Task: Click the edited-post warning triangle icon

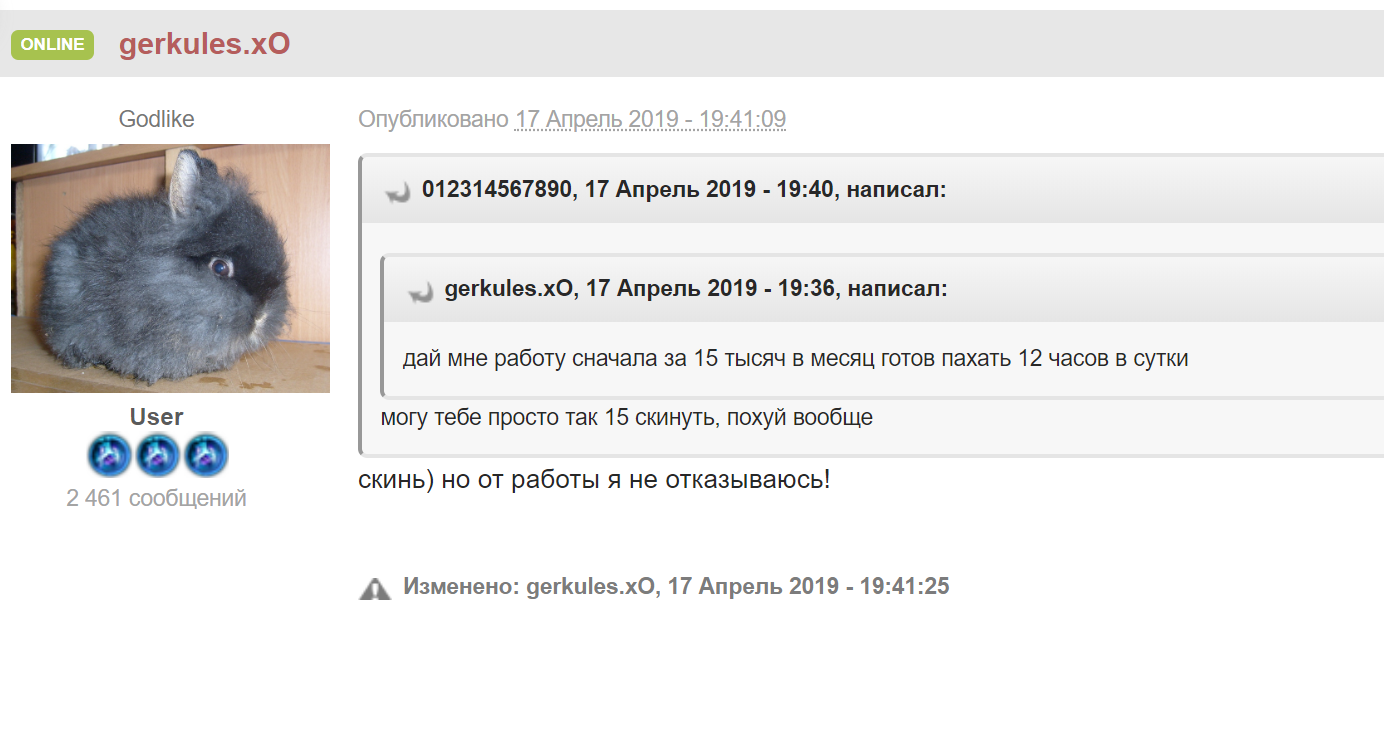Action: pos(375,586)
